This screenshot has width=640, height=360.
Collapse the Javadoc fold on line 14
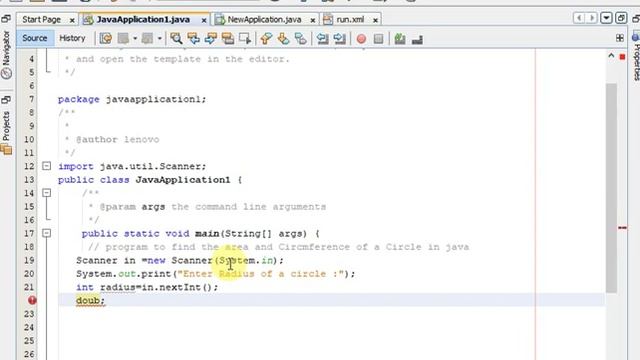[x=47, y=193]
